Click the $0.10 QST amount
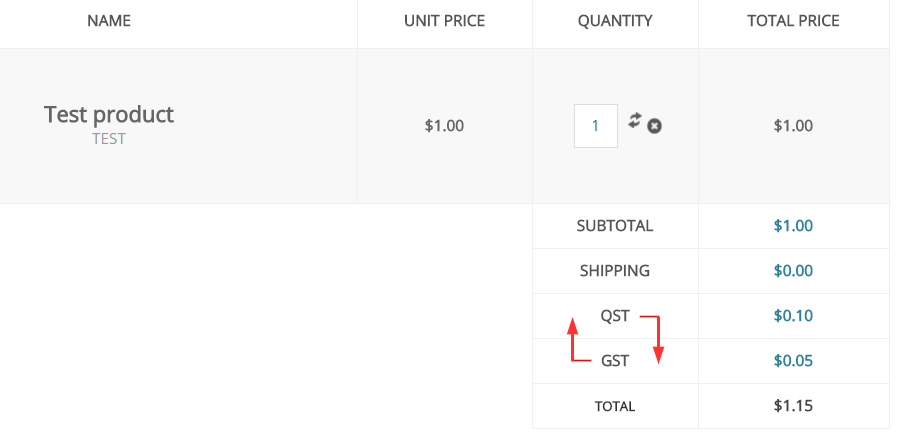 click(x=793, y=316)
